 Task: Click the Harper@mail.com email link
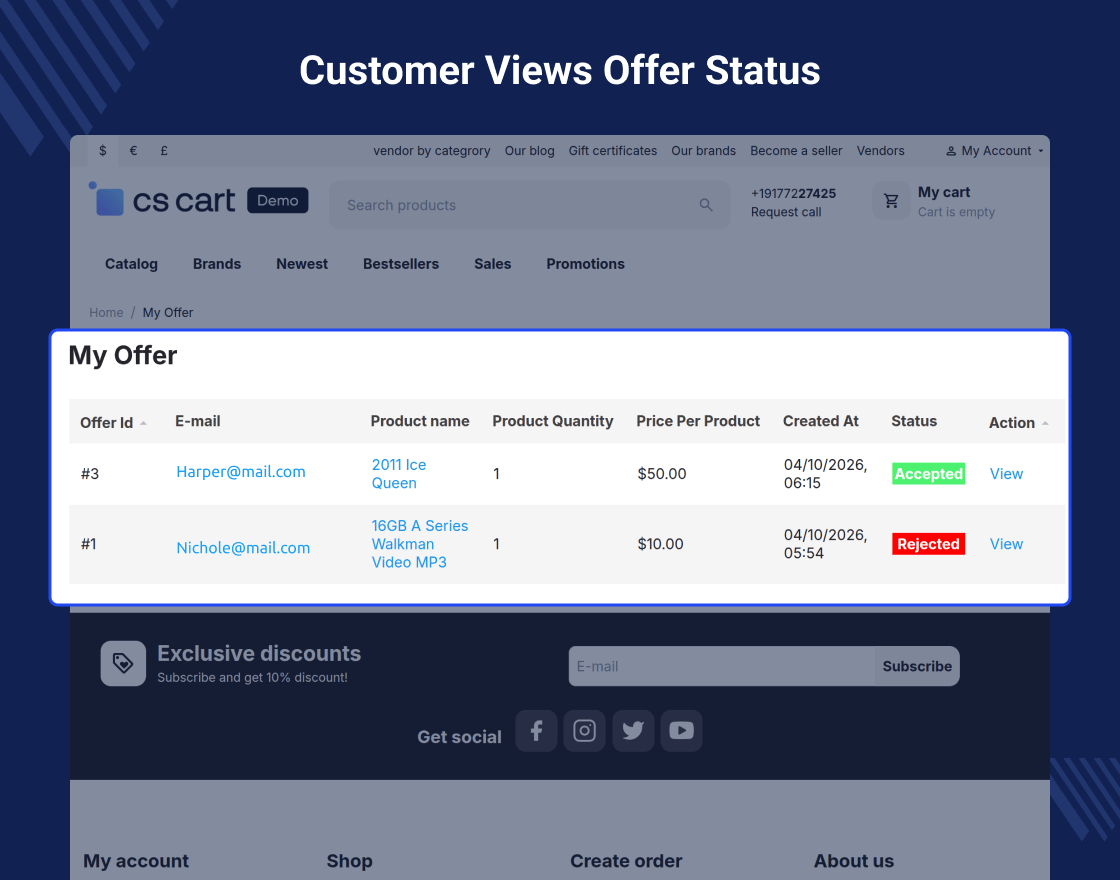pyautogui.click(x=241, y=471)
